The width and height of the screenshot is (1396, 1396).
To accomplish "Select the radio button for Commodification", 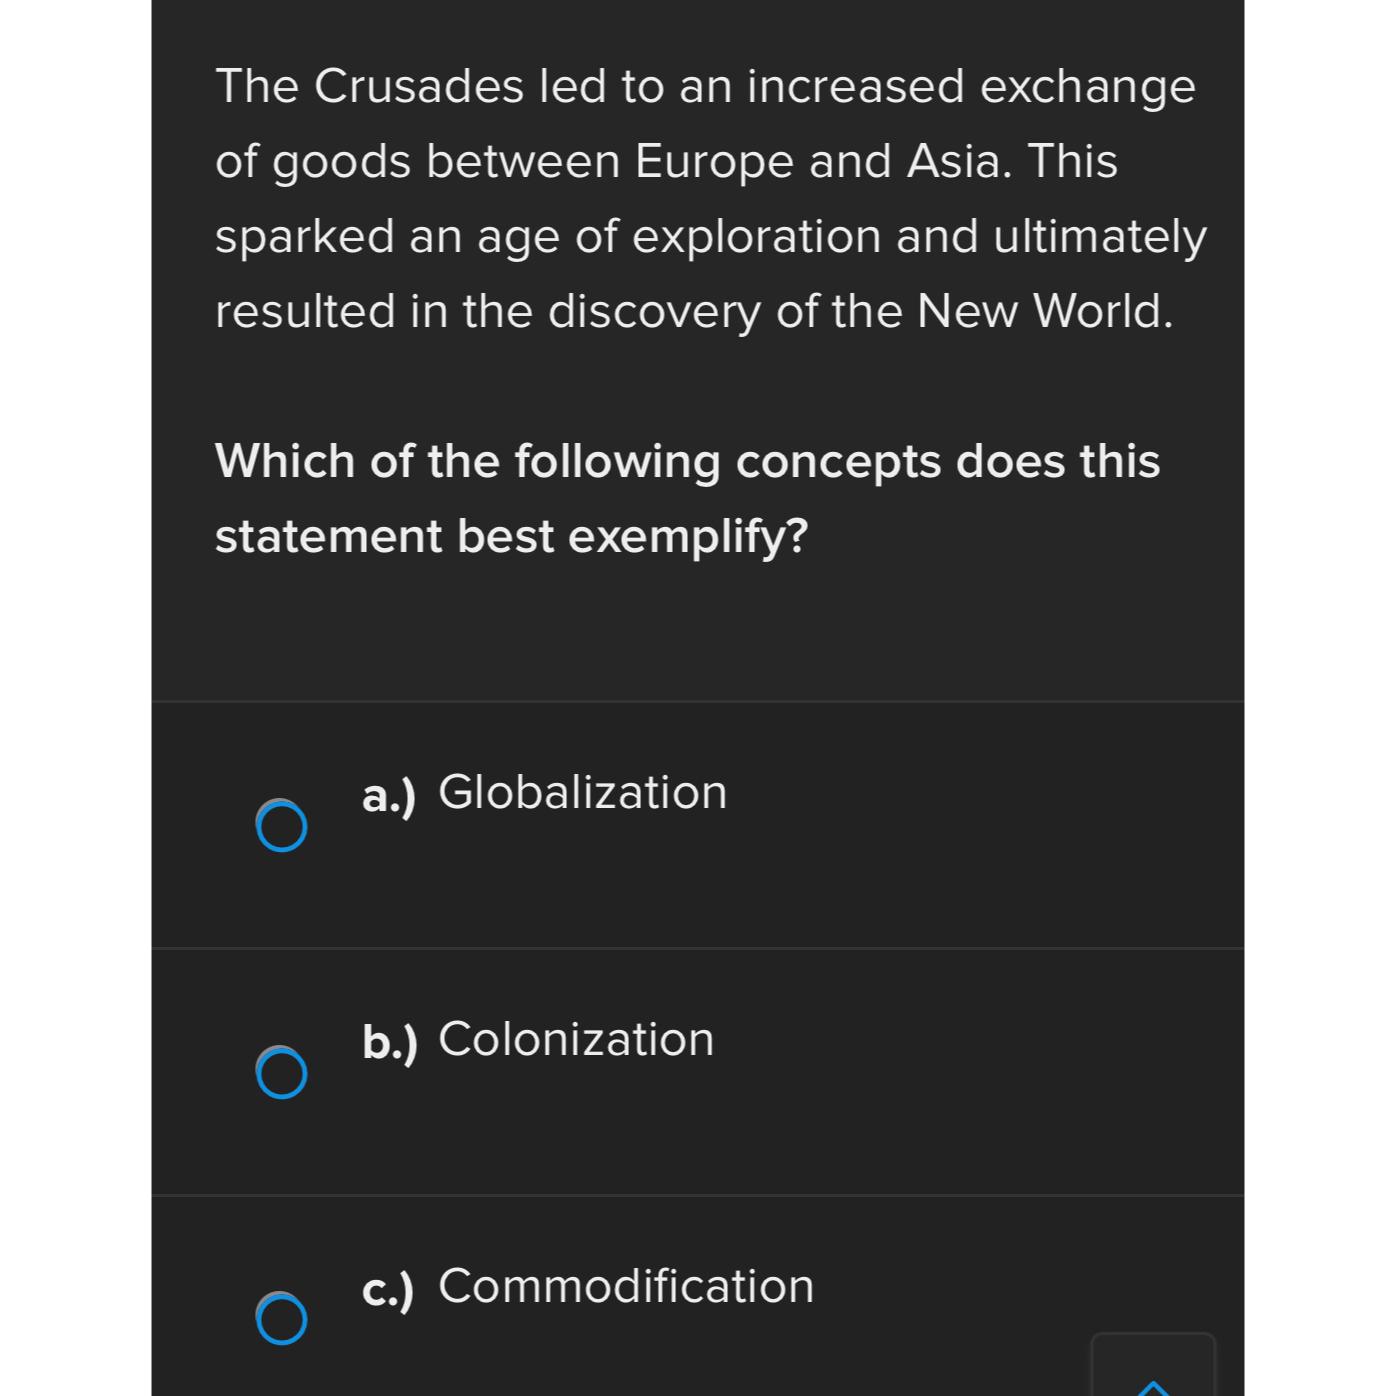I will coord(281,1320).
